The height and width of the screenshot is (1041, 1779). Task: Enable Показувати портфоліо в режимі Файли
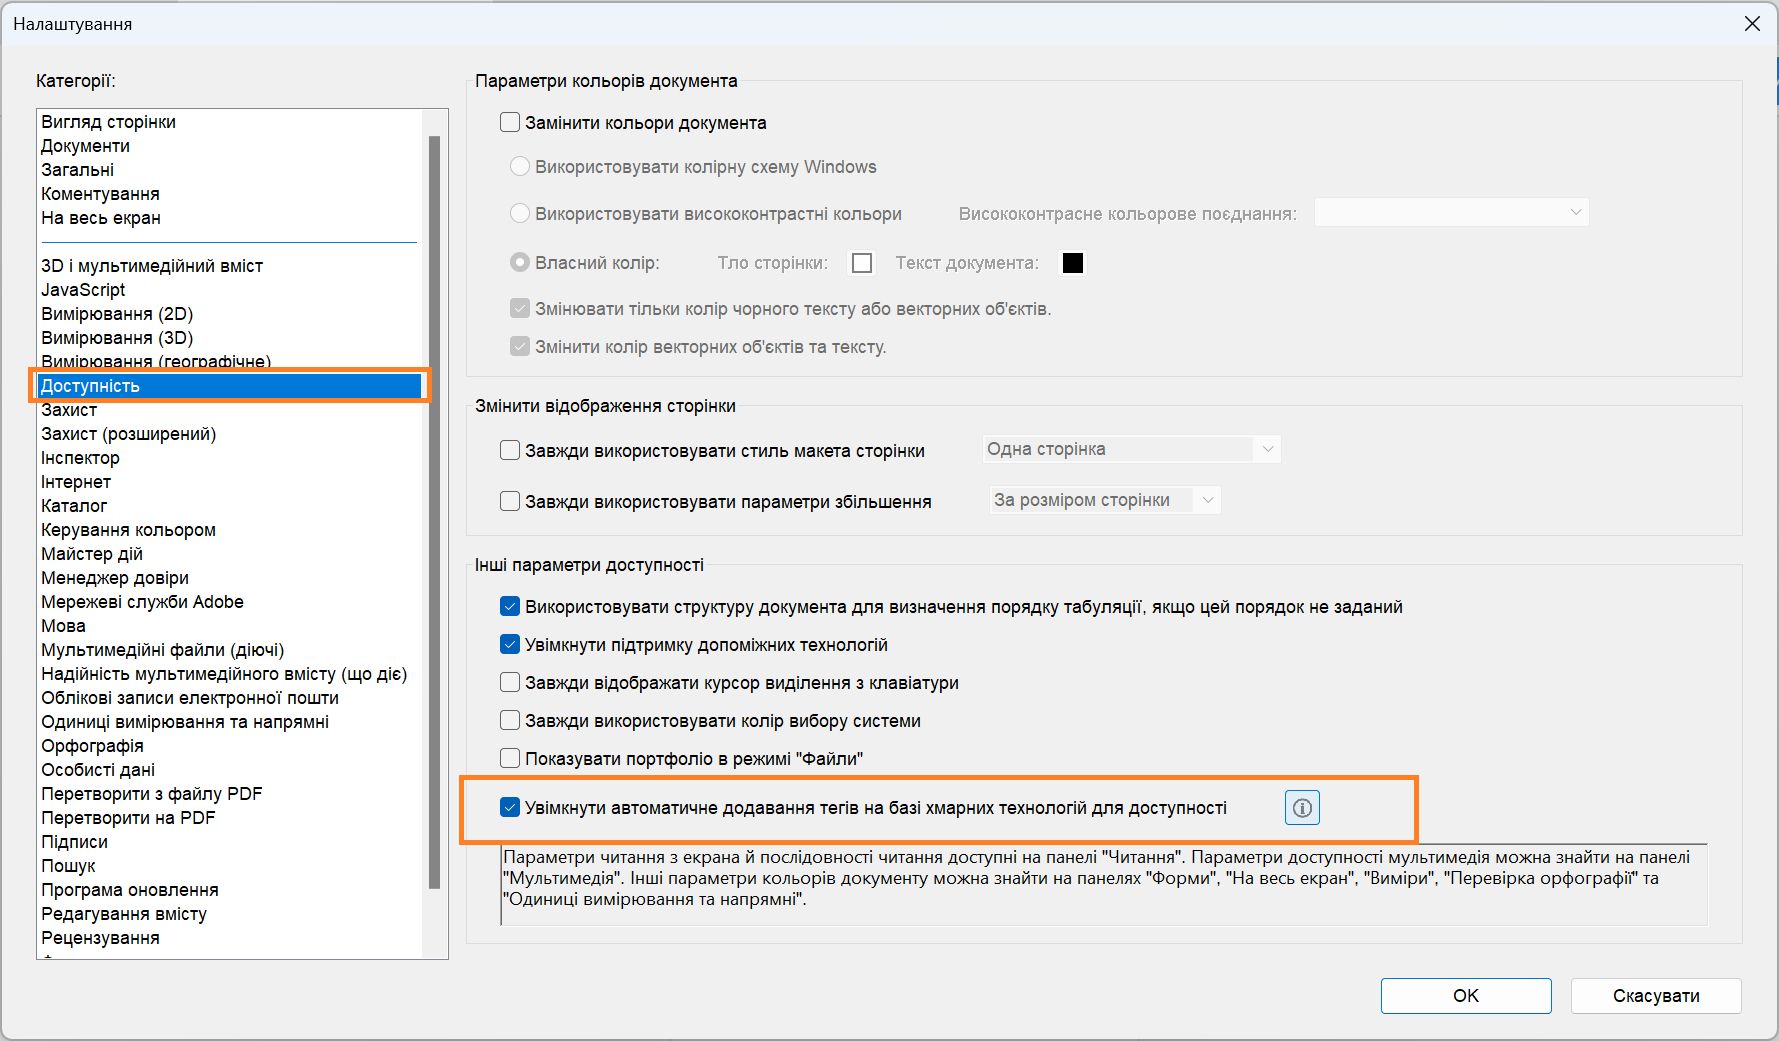tap(510, 758)
